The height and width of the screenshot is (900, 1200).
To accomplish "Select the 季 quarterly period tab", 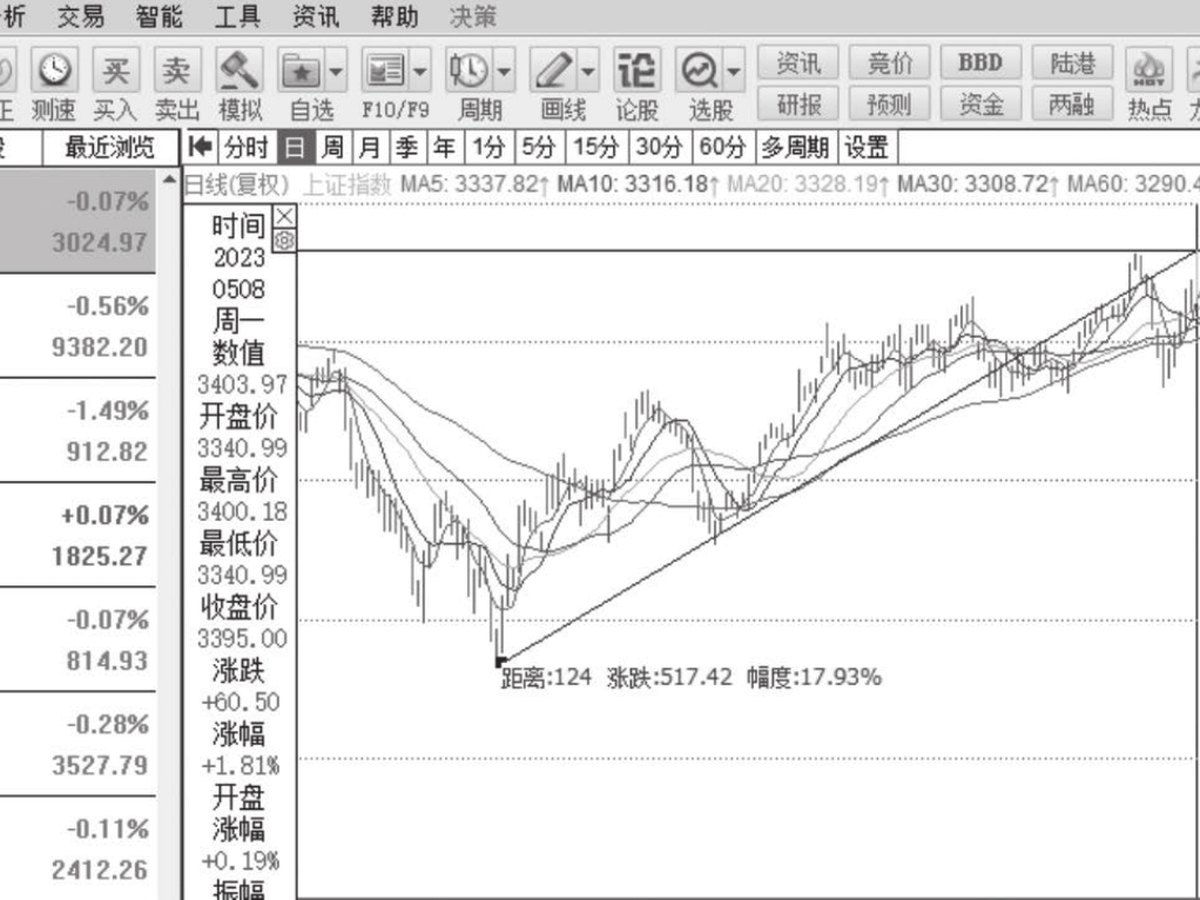I will pyautogui.click(x=406, y=148).
